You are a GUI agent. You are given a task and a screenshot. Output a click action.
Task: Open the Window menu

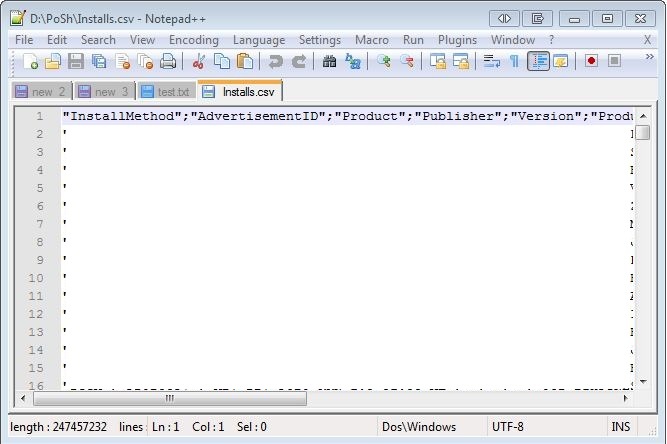click(x=513, y=40)
